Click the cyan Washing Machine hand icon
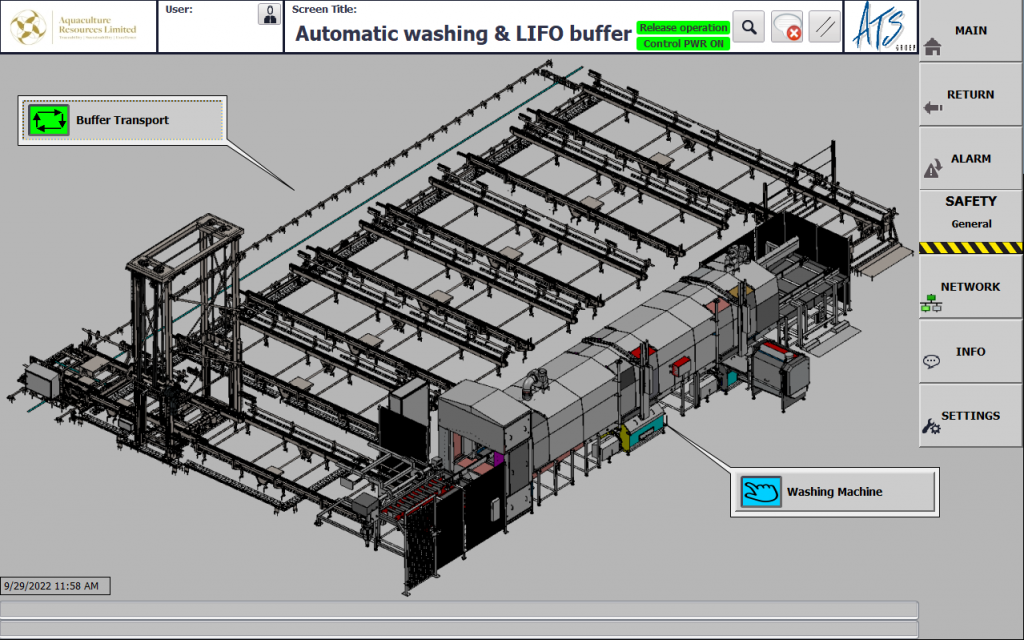This screenshot has width=1024, height=640. pyautogui.click(x=760, y=492)
